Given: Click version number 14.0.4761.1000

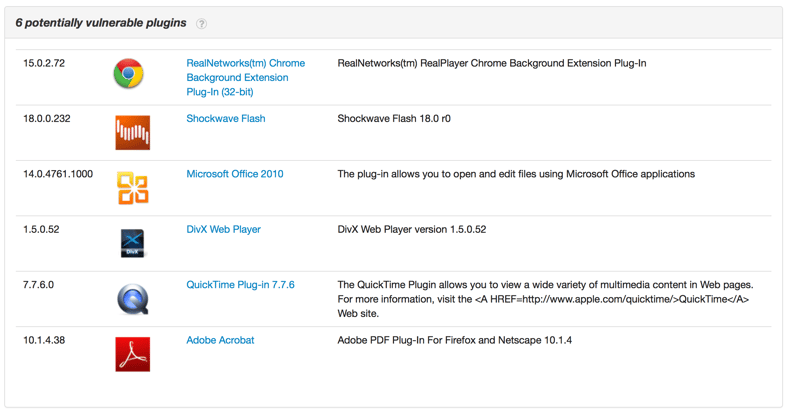Looking at the screenshot, I should point(58,174).
